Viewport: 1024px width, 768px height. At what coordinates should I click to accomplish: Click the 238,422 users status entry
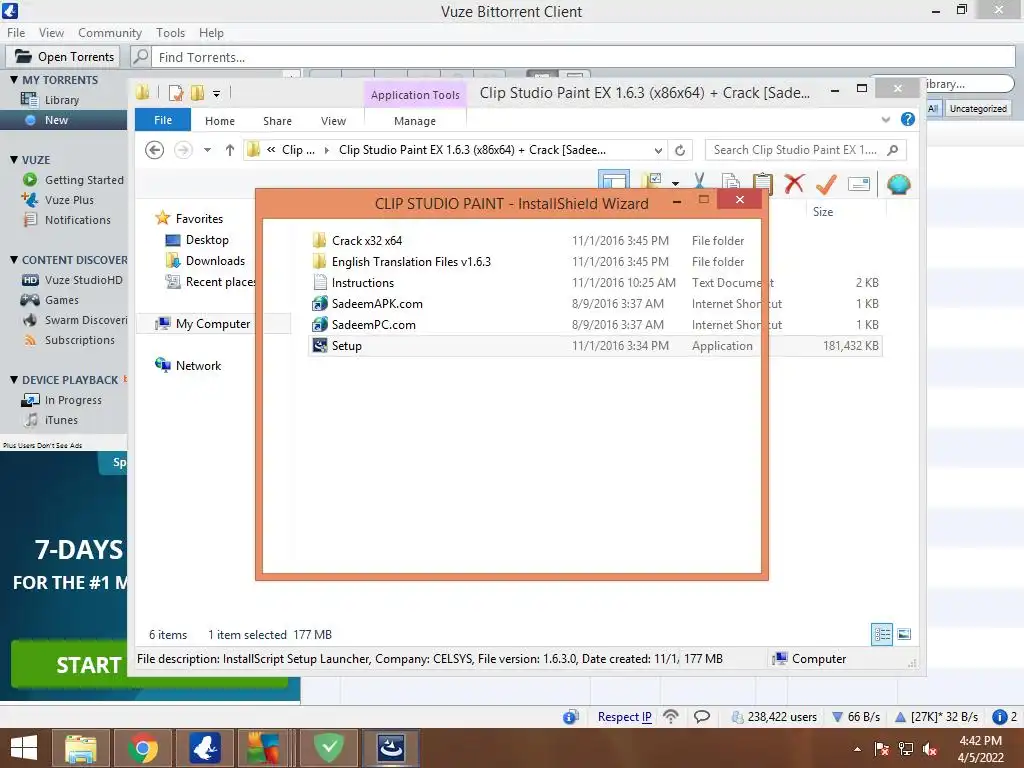click(775, 716)
